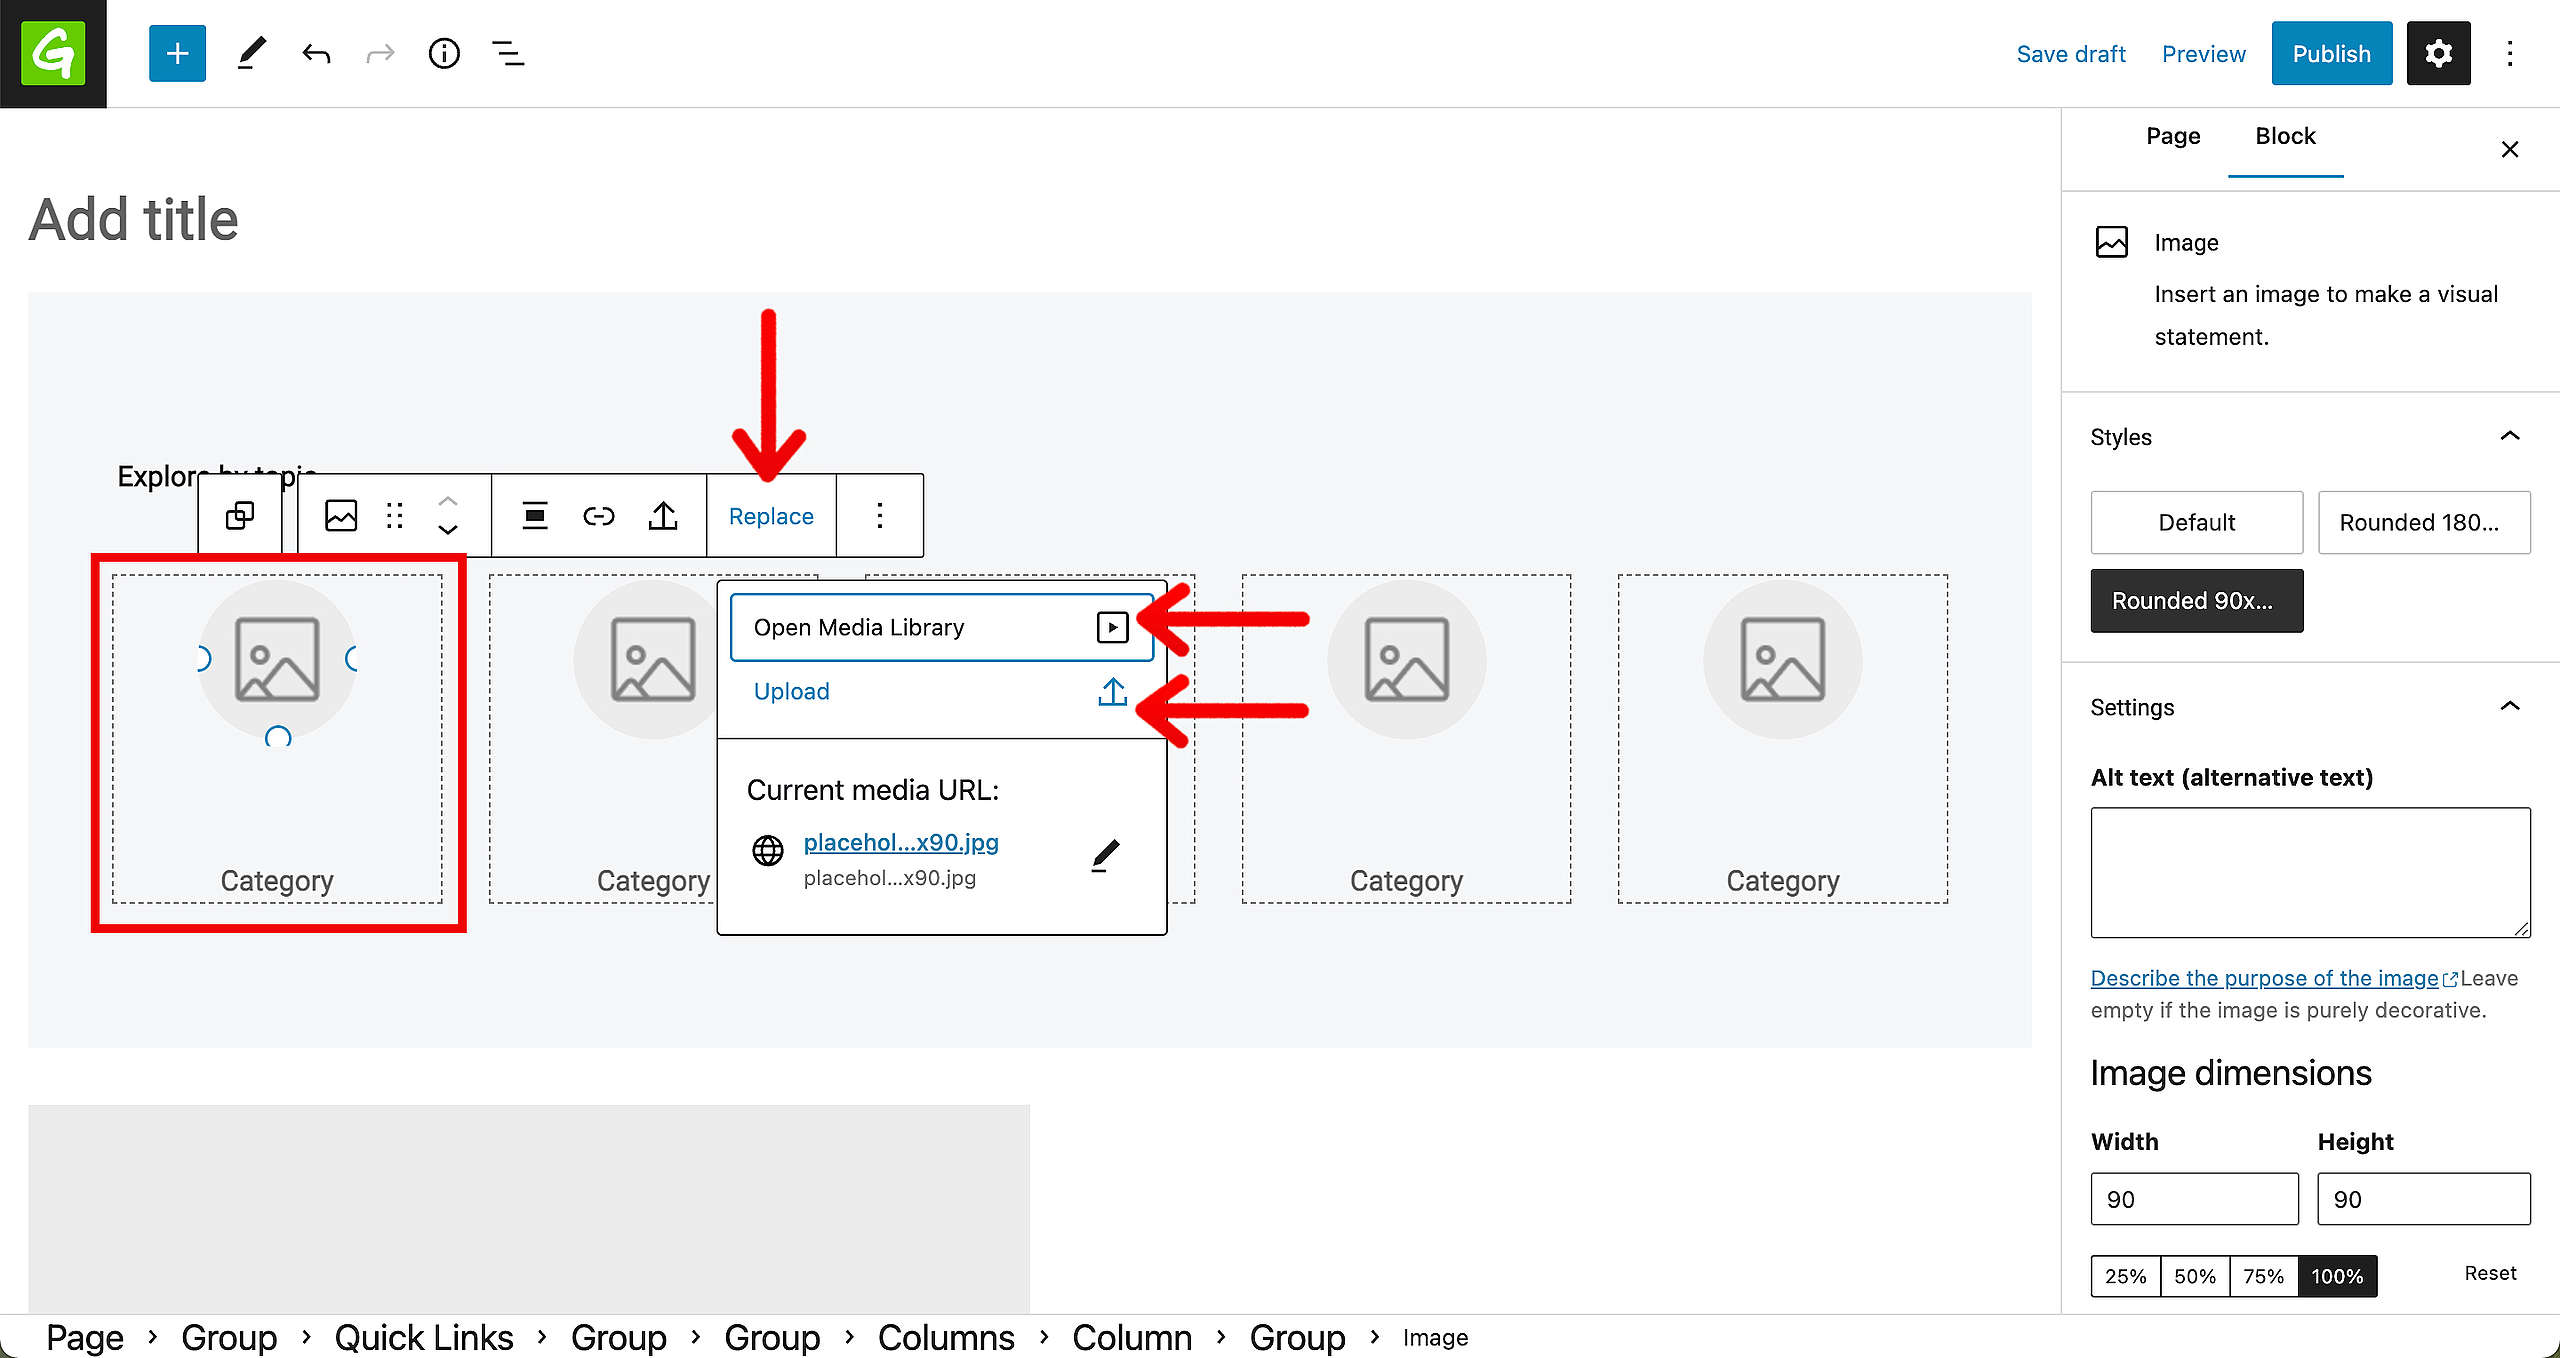Select the first category placeholder image
Screen dimensions: 2560x1358
pyautogui.click(x=277, y=660)
